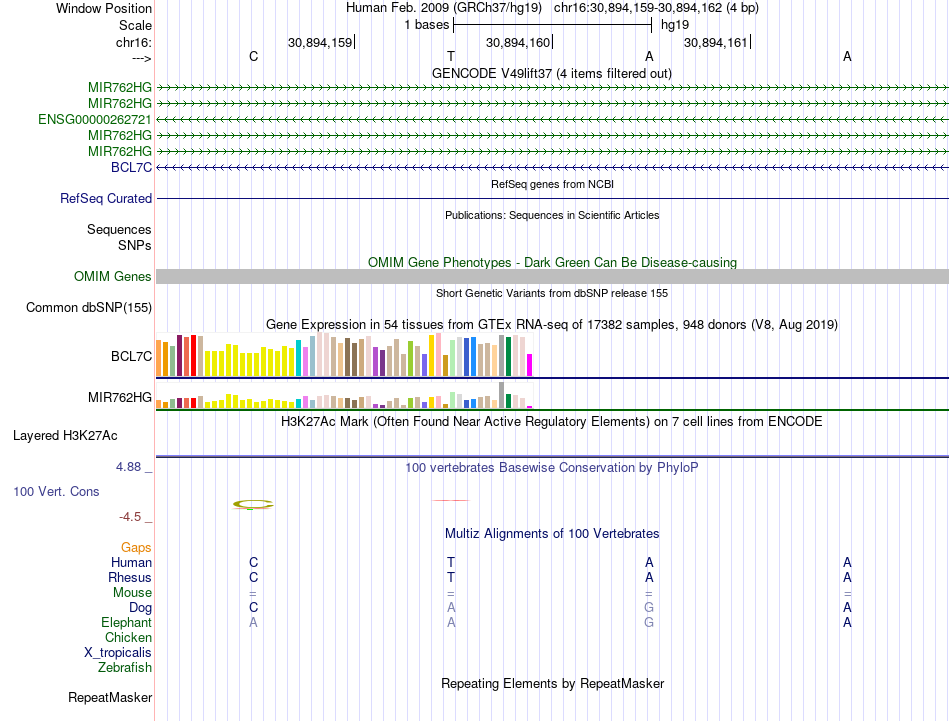Click base C in the Dog alignment row
Screen dimensions: 950x721
[x=253, y=607]
